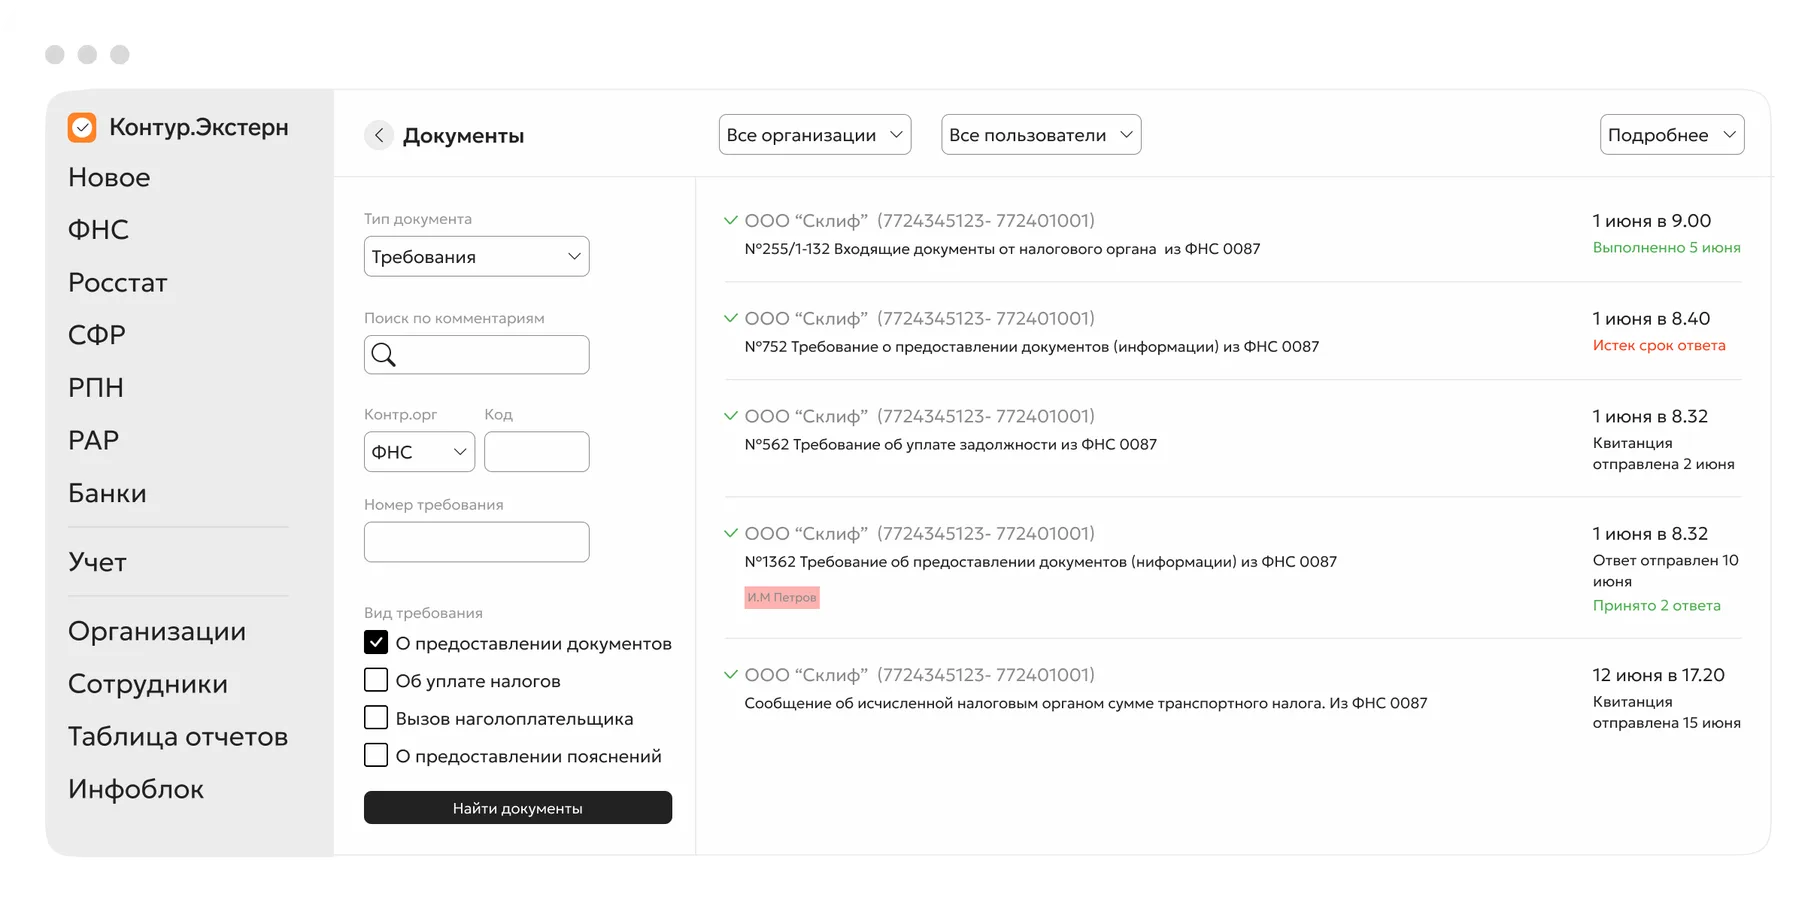Image resolution: width=1820 pixels, height=902 pixels.
Task: Uncheck О предоставлении документов checkbox
Action: 376,643
